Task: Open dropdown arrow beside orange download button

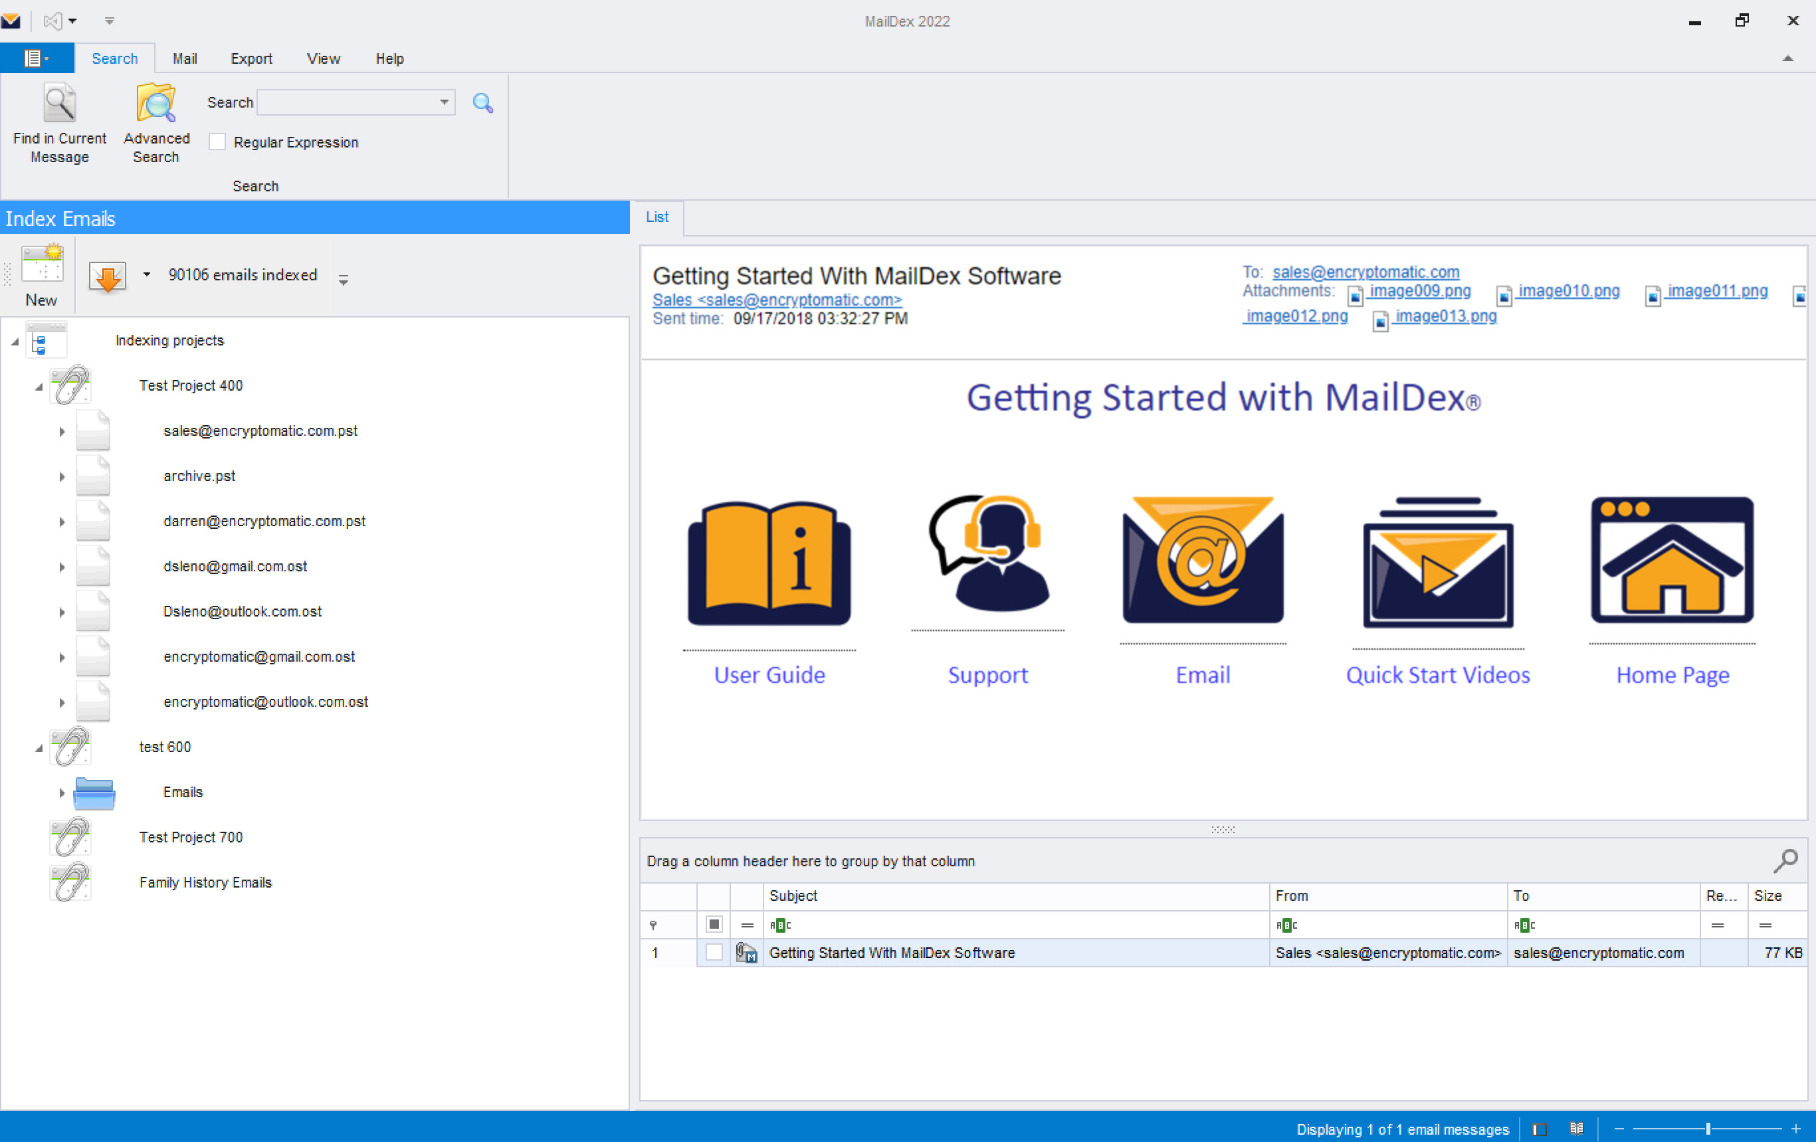Action: click(x=147, y=275)
